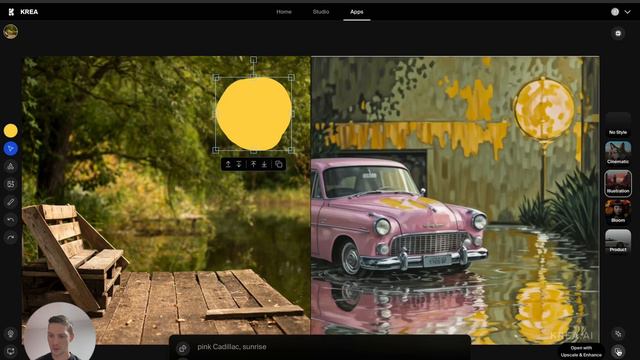Open the Home tab
Image resolution: width=640 pixels, height=360 pixels.
coord(284,12)
